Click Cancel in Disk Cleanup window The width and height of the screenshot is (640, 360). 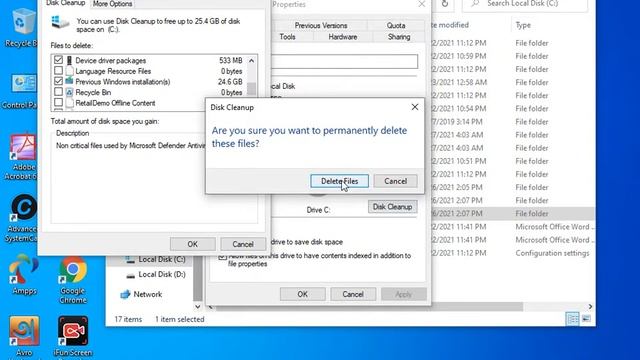pyautogui.click(x=243, y=244)
